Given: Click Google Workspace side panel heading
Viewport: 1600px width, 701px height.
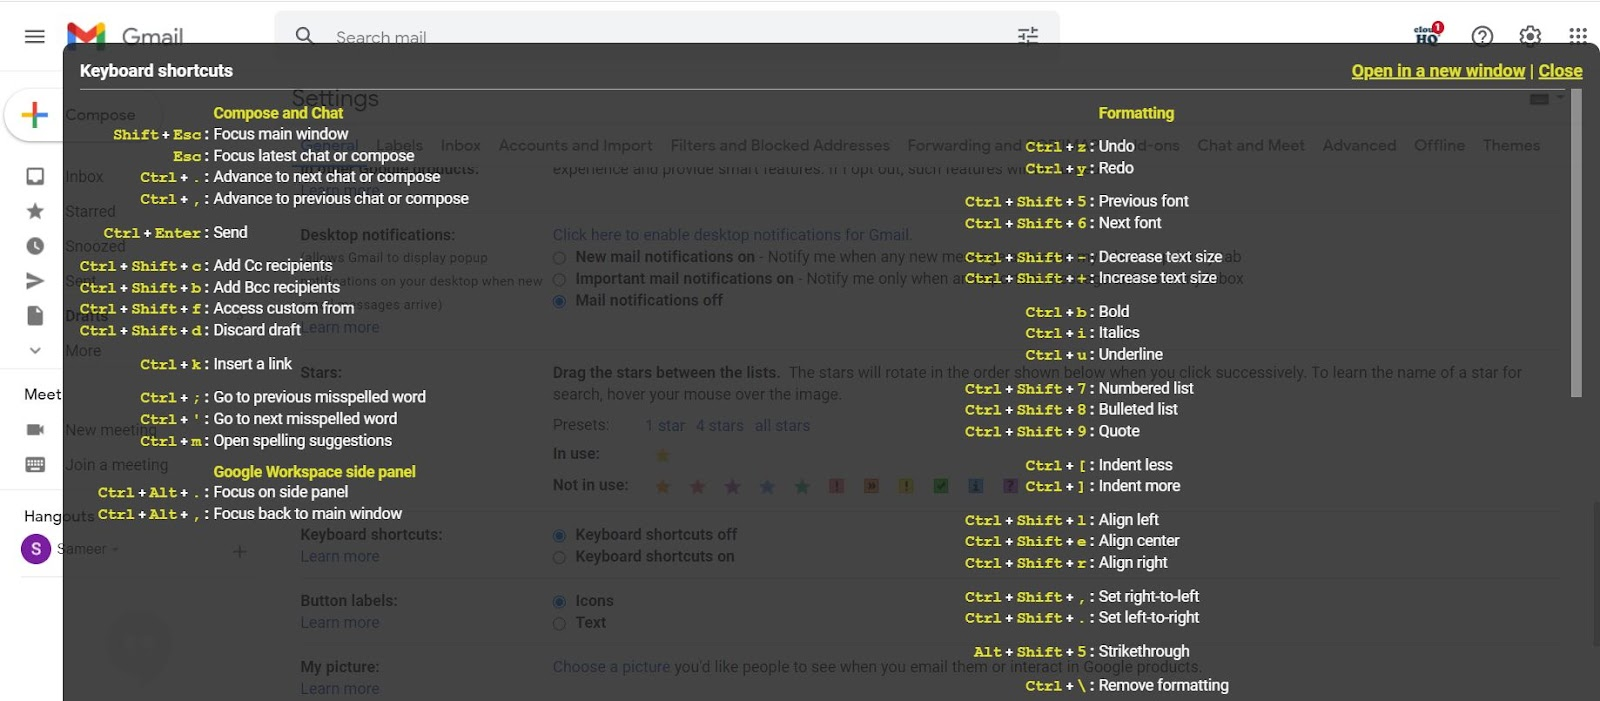Looking at the screenshot, I should pyautogui.click(x=314, y=472).
